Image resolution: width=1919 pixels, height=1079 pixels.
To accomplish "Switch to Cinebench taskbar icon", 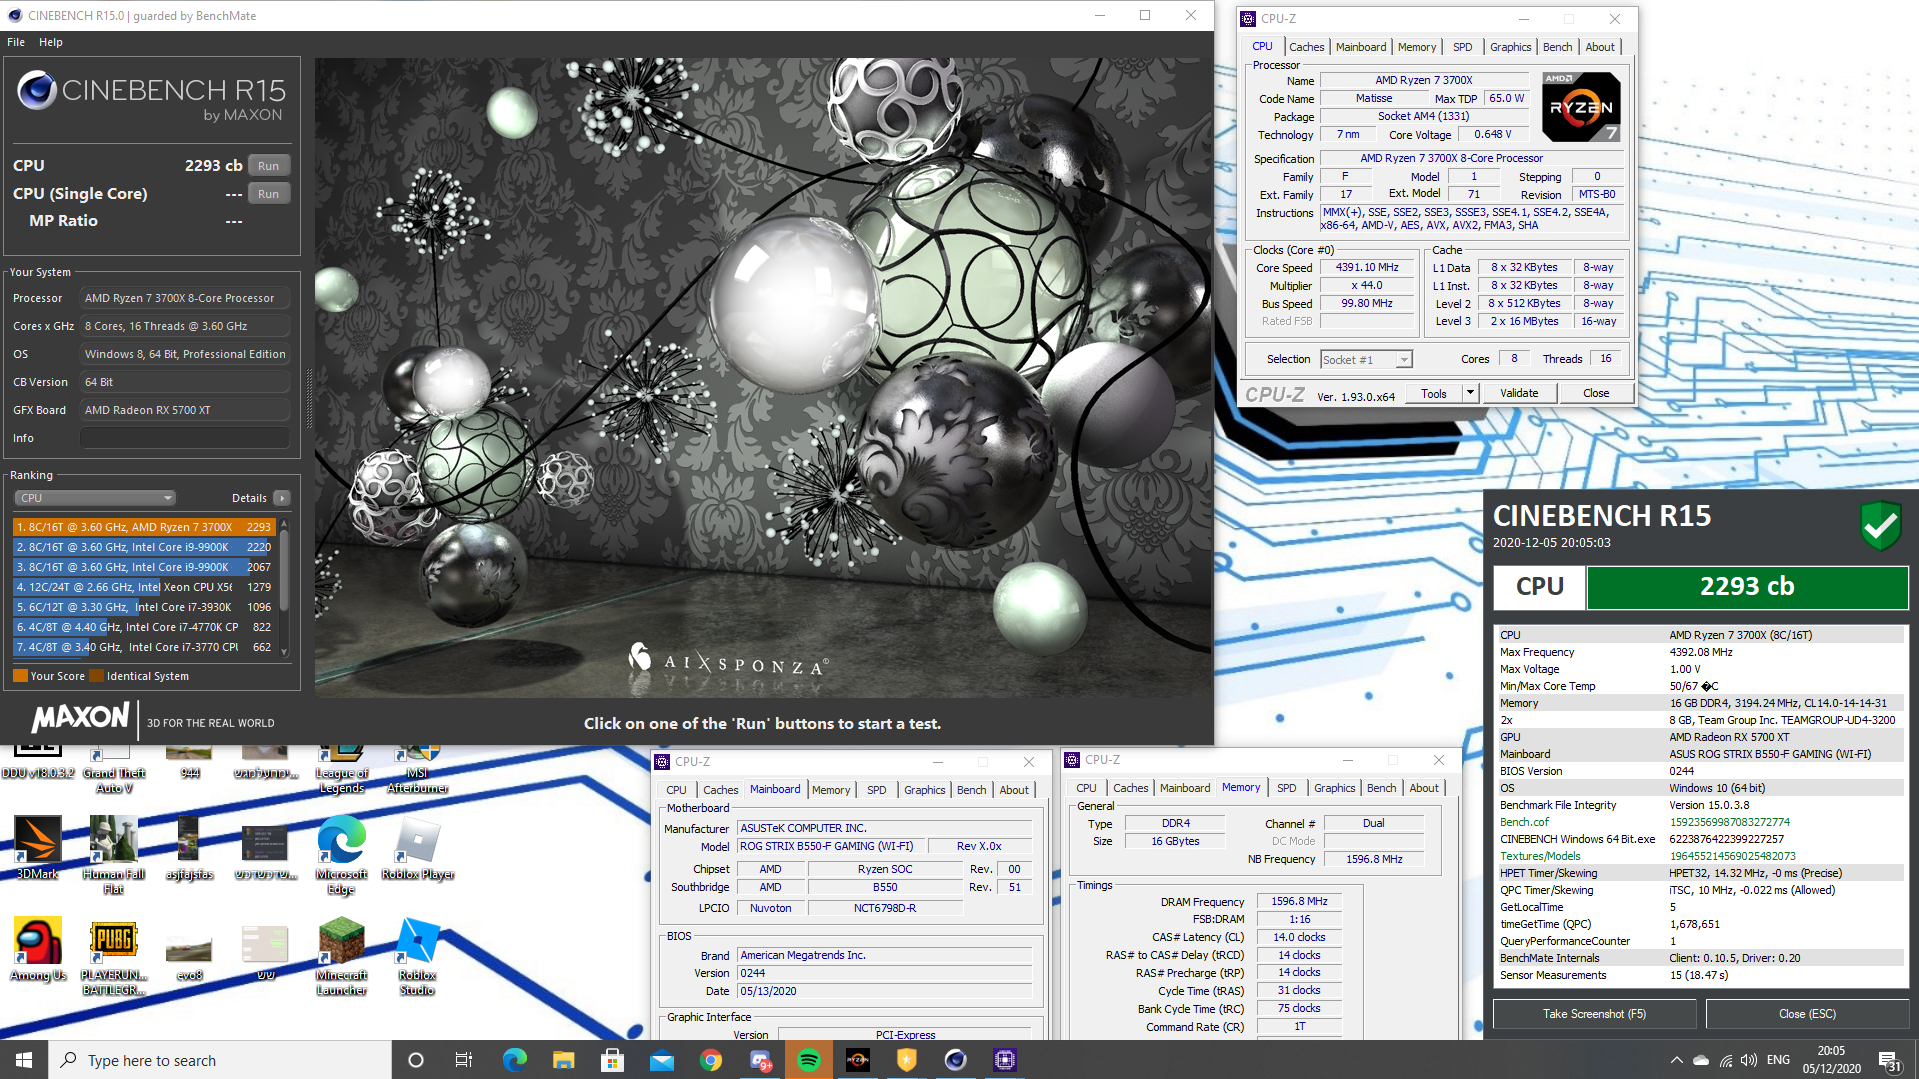I will (956, 1060).
